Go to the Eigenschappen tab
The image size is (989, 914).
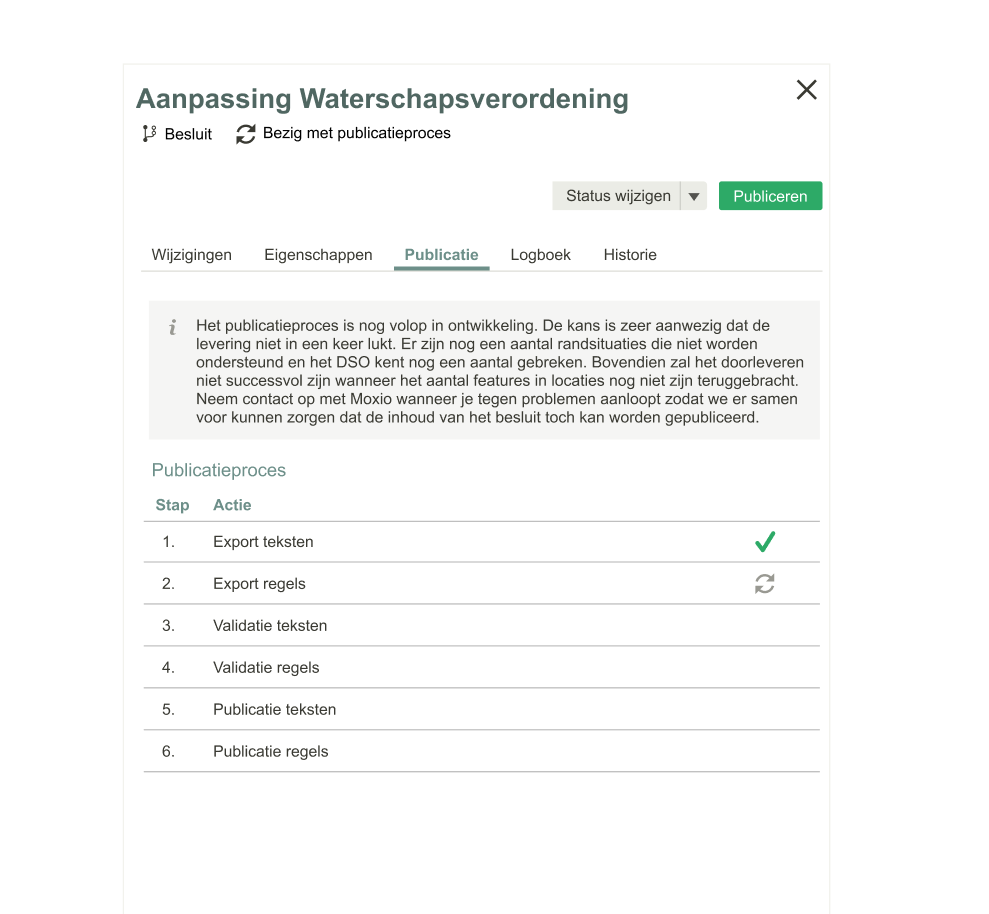(318, 255)
